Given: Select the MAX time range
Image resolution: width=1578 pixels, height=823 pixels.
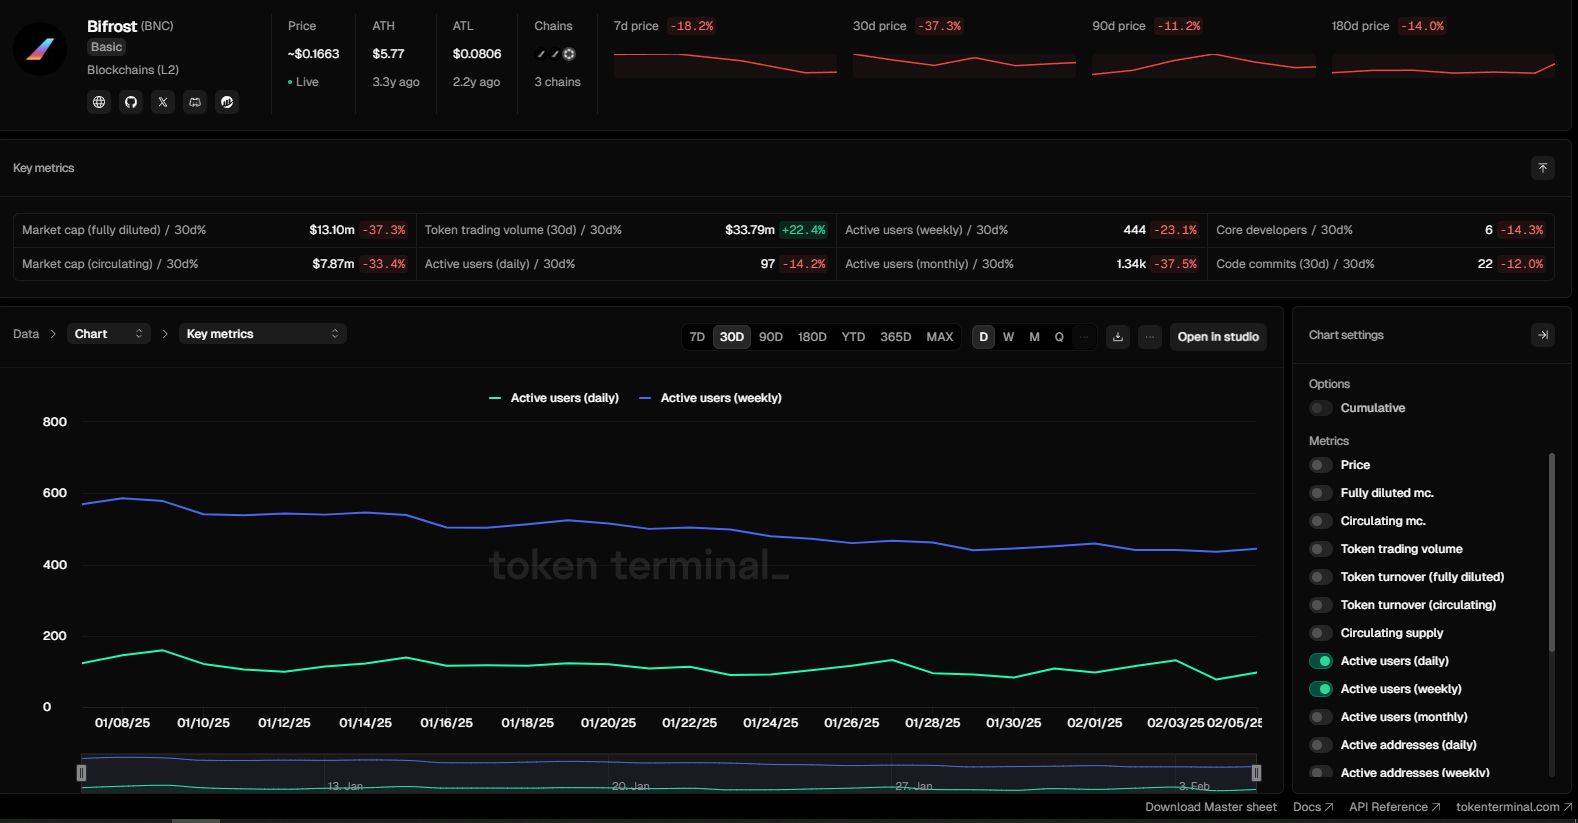Looking at the screenshot, I should point(940,337).
